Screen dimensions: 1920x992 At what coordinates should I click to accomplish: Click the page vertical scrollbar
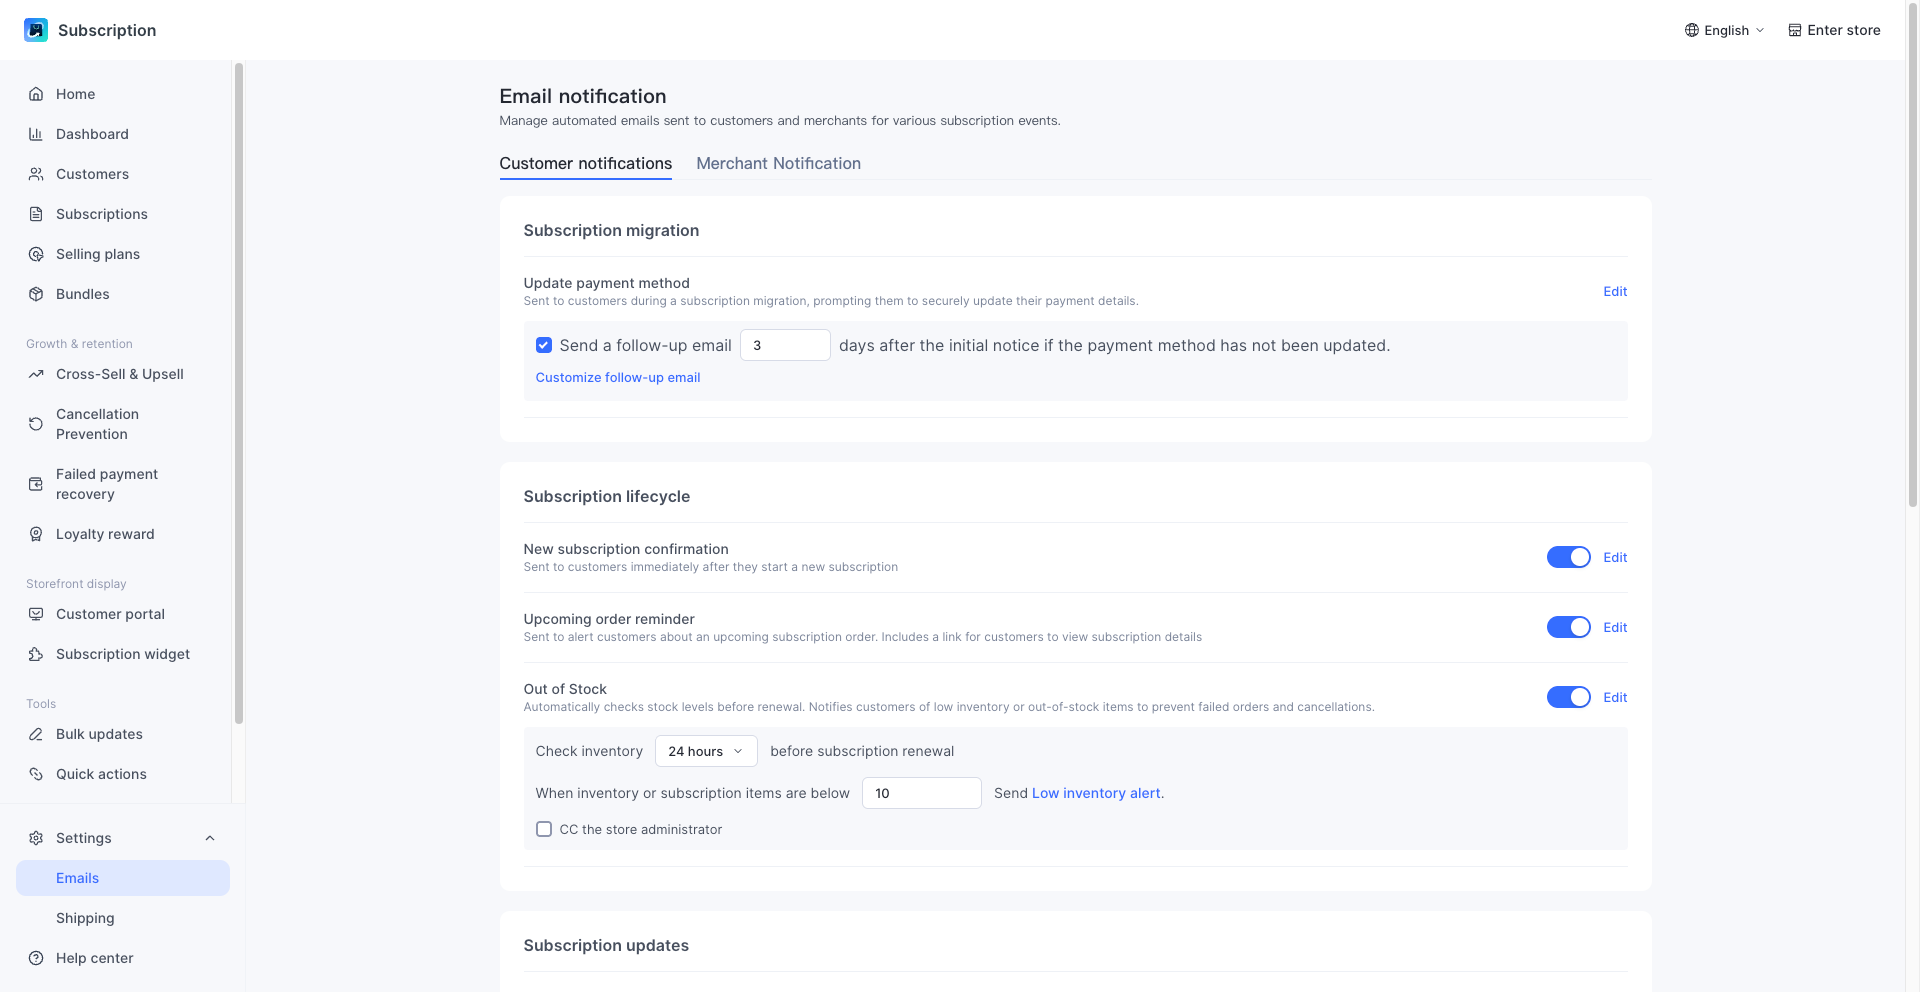pos(1913,254)
